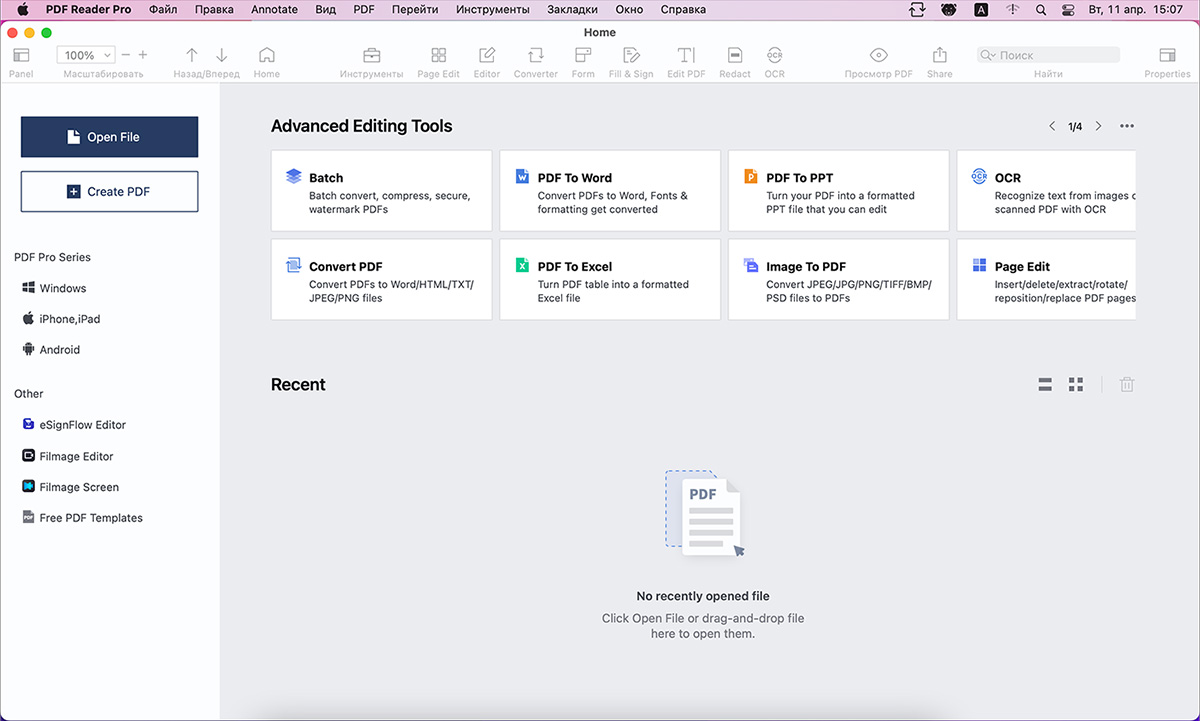Select the Form toolbar tool
1200x721 pixels.
(583, 55)
